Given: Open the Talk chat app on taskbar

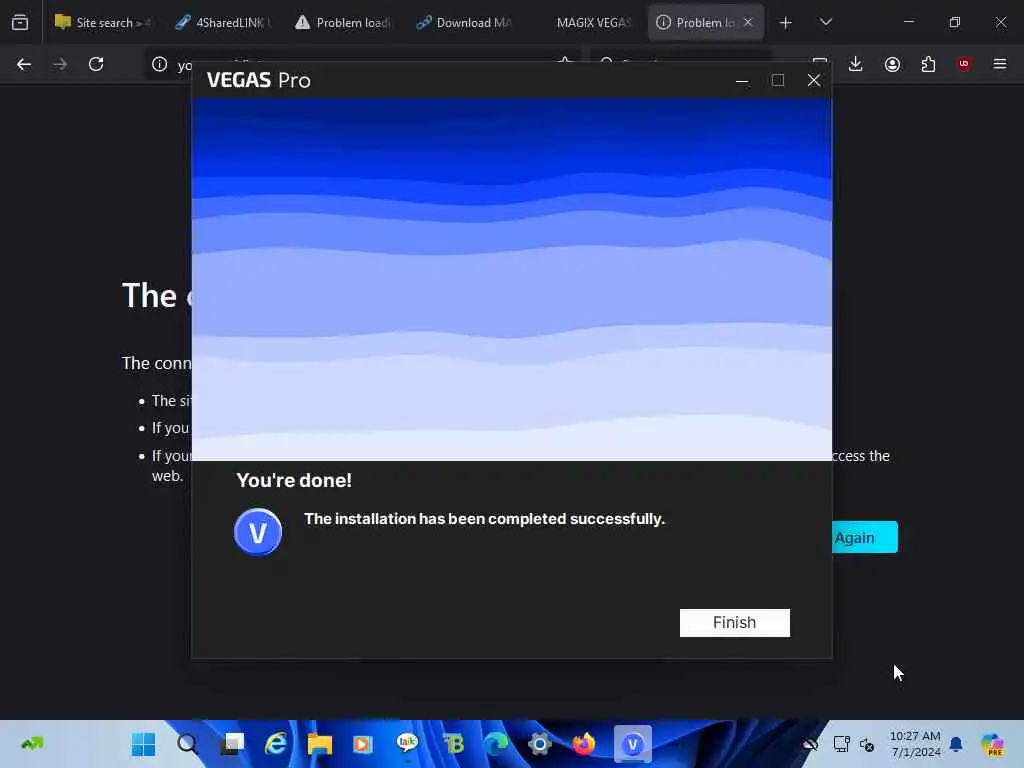Looking at the screenshot, I should coord(408,744).
